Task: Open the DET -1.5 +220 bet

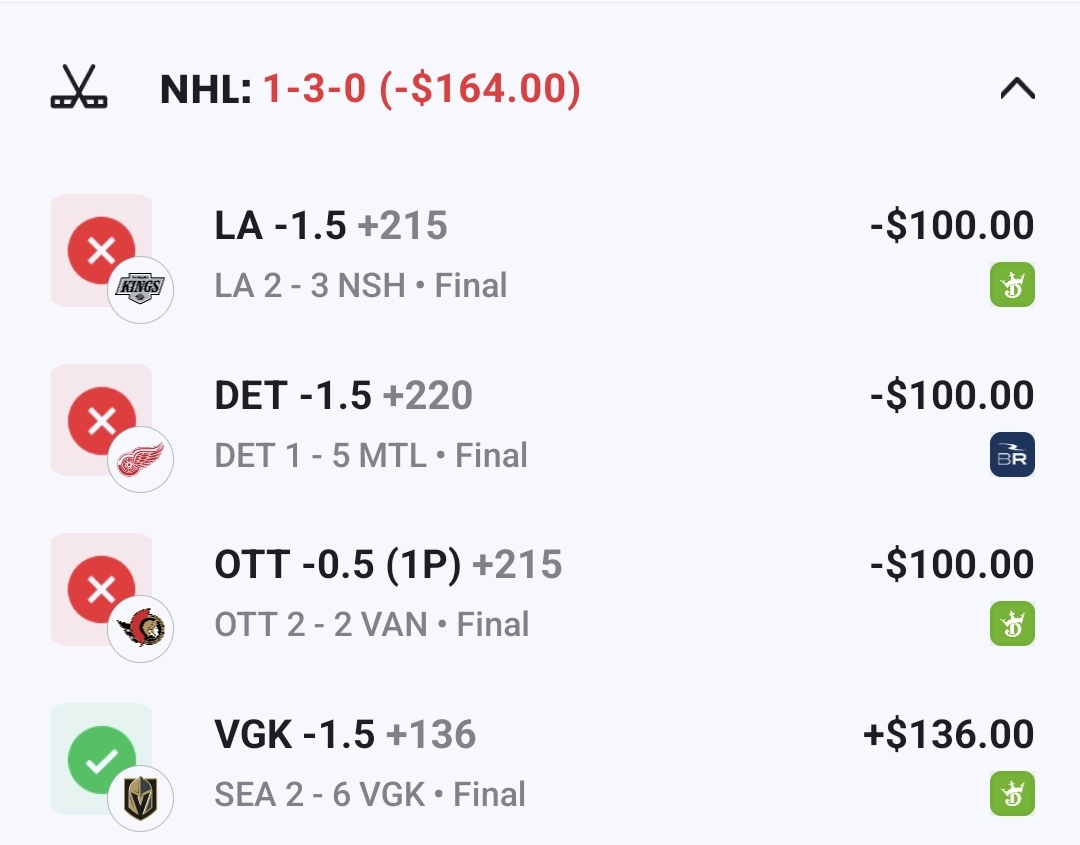Action: tap(343, 396)
